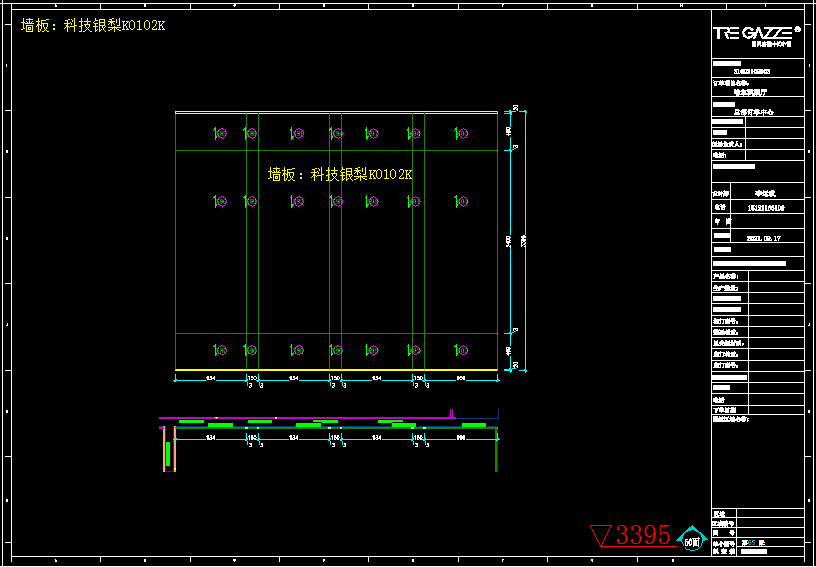The height and width of the screenshot is (567, 816).
Task: Click the green vertical bar at section view's left end
Action: [x=167, y=453]
